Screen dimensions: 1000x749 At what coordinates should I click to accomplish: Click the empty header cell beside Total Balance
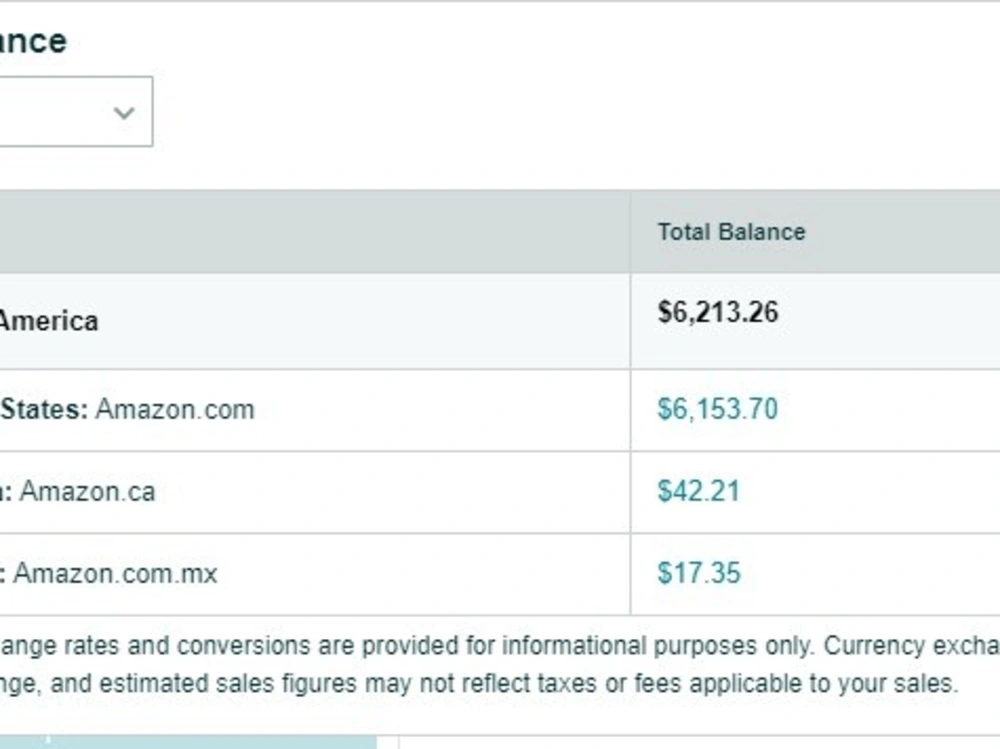tap(315, 232)
